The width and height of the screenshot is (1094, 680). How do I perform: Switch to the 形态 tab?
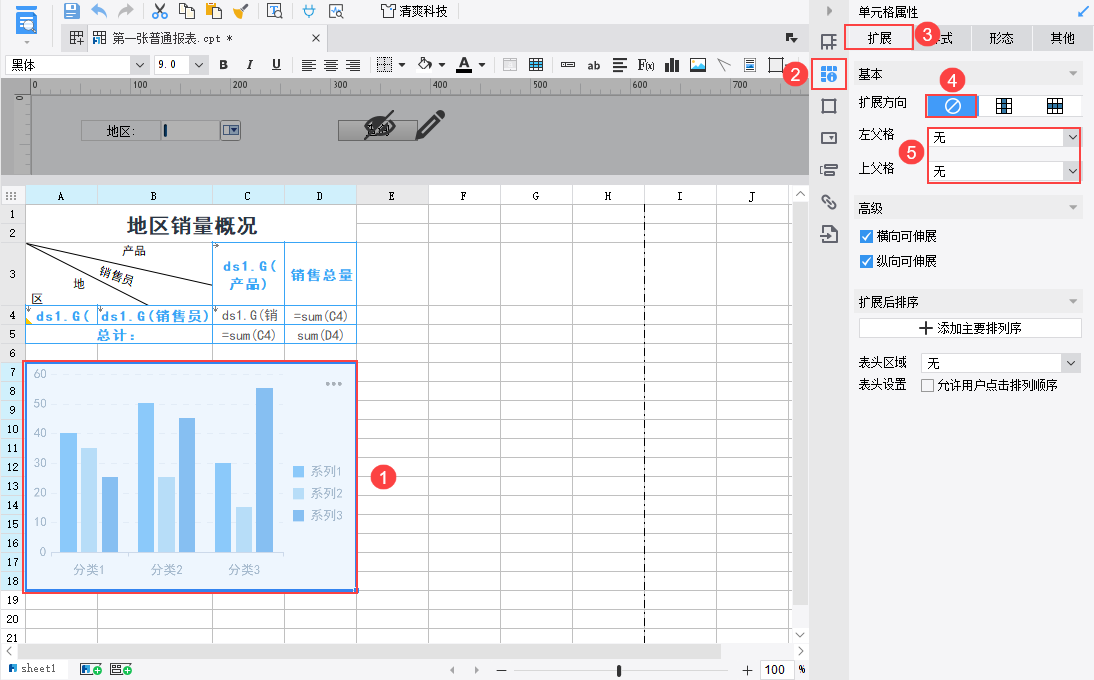coord(1001,38)
